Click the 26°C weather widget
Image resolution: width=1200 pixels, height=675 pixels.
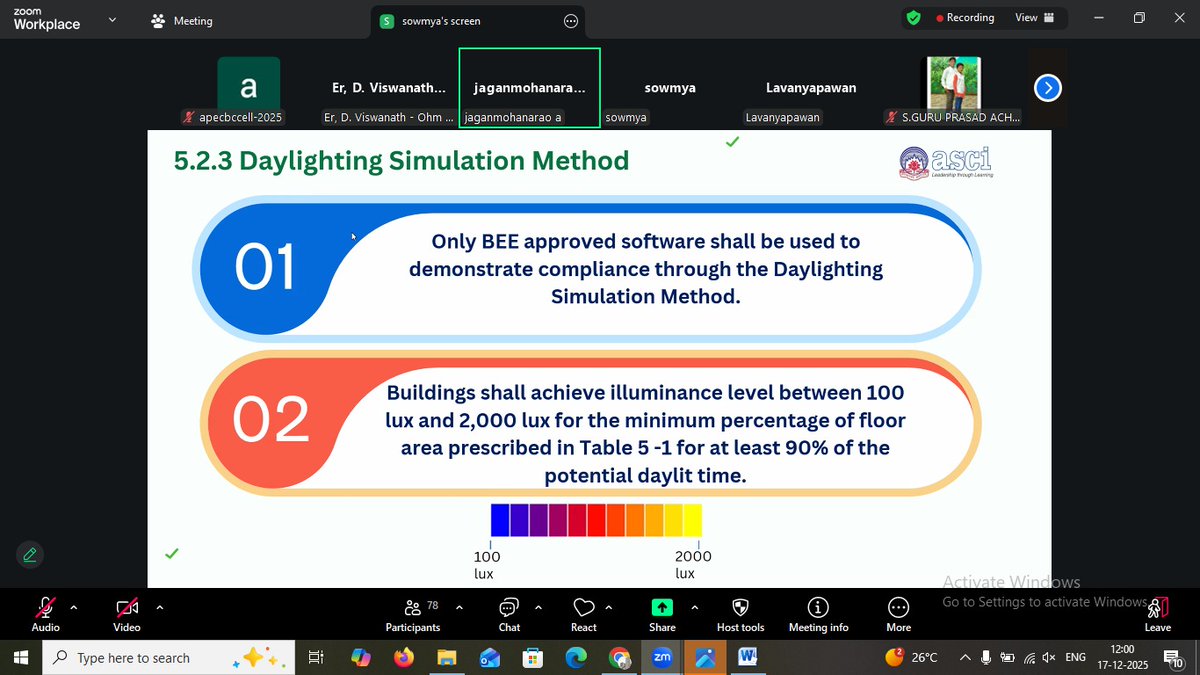click(912, 657)
